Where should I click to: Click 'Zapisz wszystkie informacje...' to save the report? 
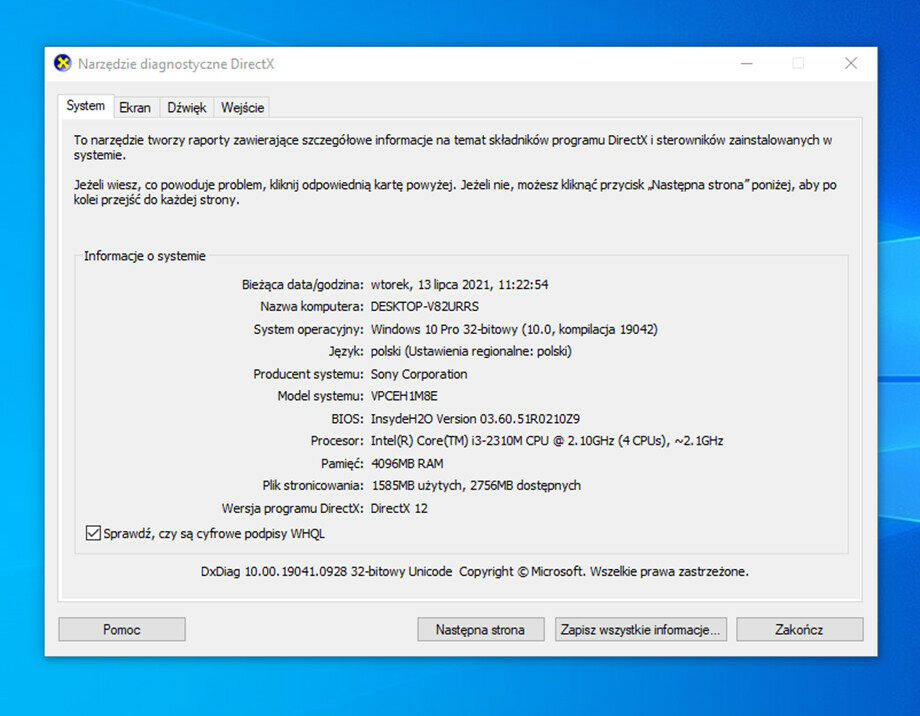point(640,629)
